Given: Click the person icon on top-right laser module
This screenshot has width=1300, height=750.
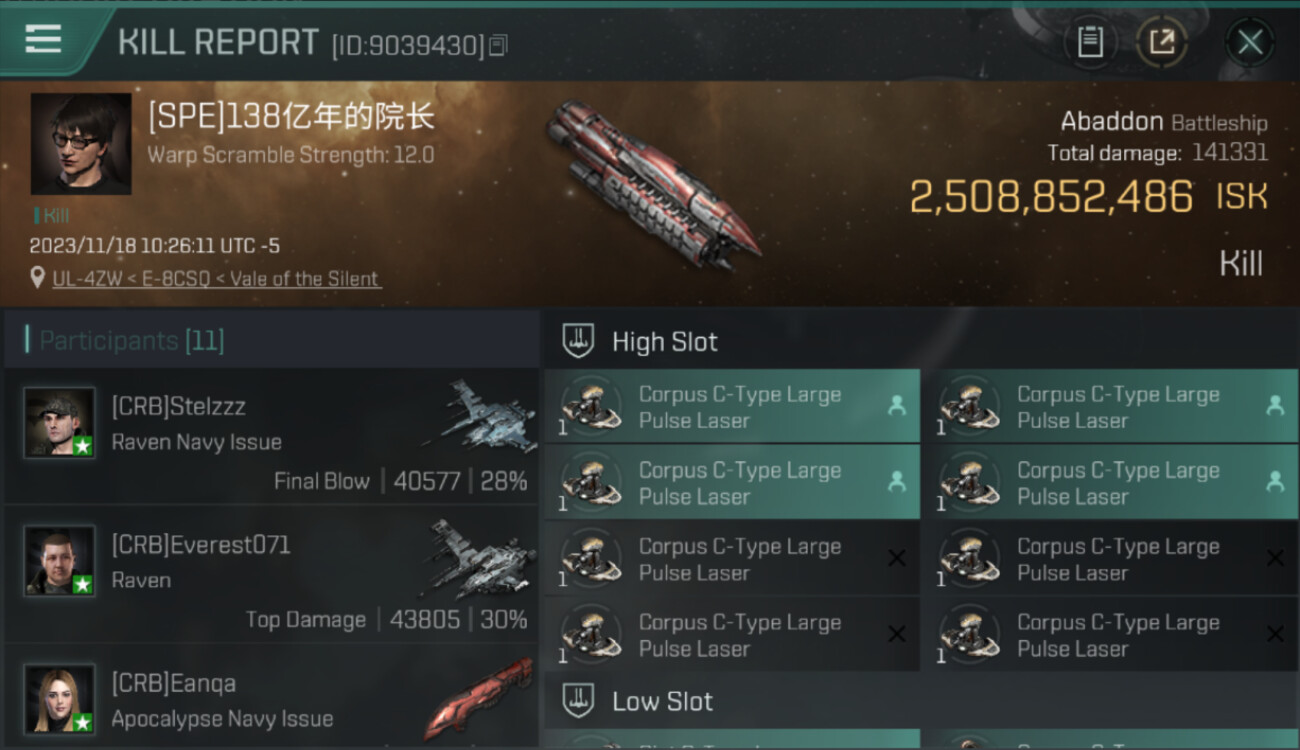Looking at the screenshot, I should tap(1274, 405).
